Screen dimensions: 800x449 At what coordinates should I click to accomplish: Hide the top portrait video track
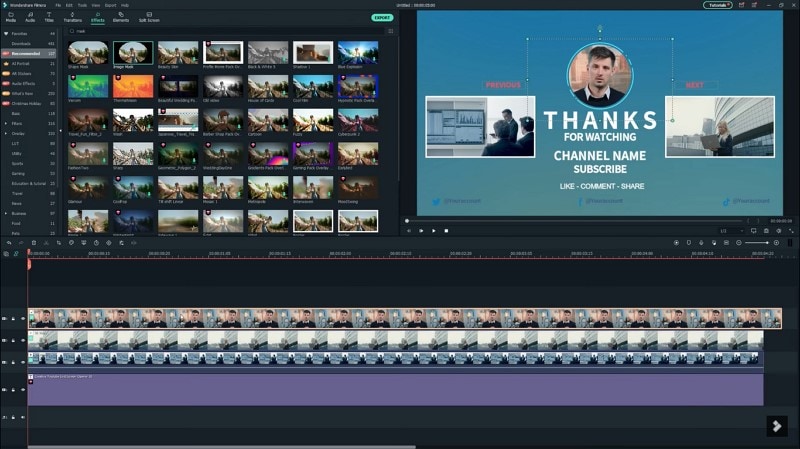(x=22, y=318)
